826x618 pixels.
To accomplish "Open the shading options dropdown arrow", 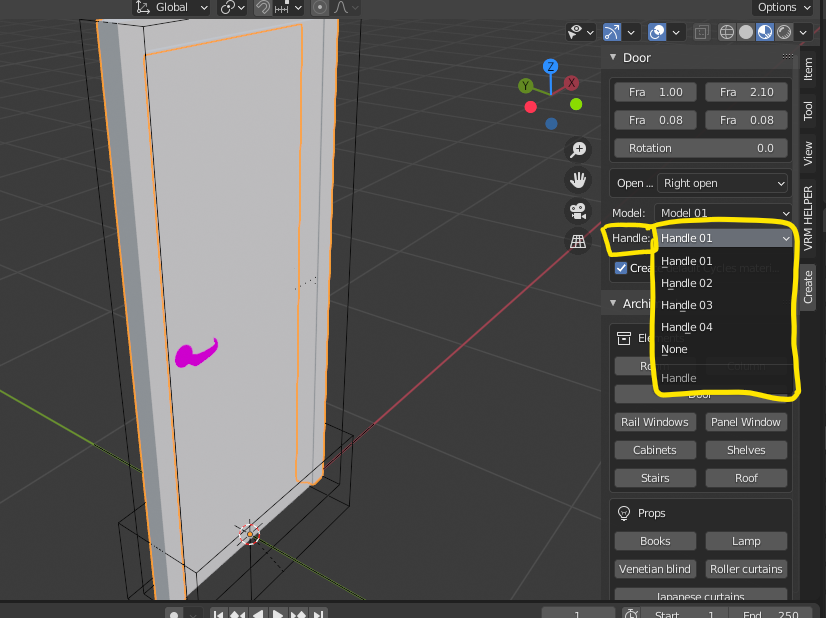I will coord(803,32).
